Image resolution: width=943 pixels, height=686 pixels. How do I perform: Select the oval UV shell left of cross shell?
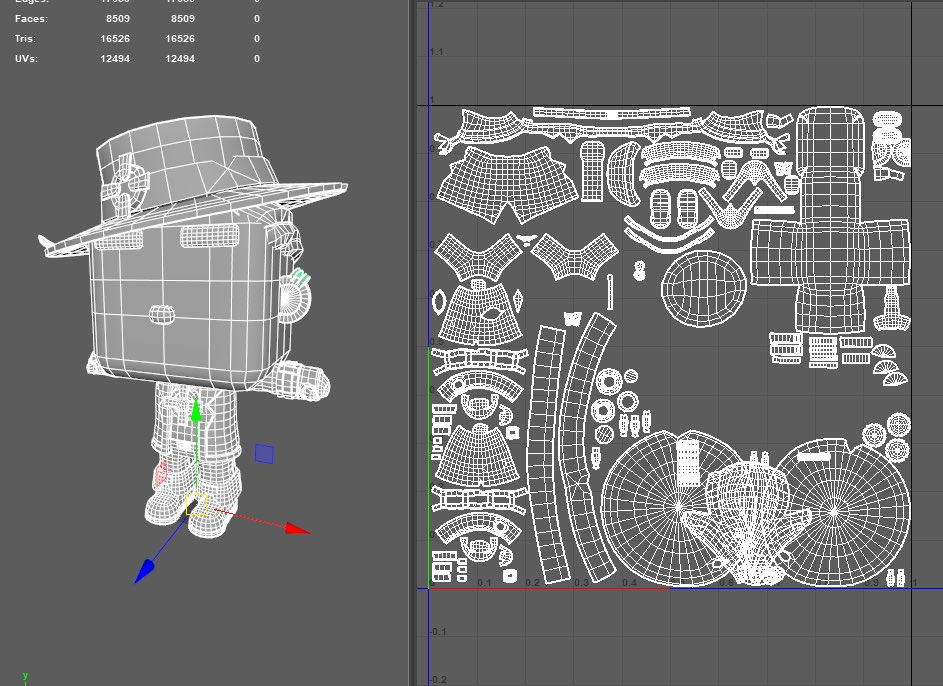tap(704, 289)
